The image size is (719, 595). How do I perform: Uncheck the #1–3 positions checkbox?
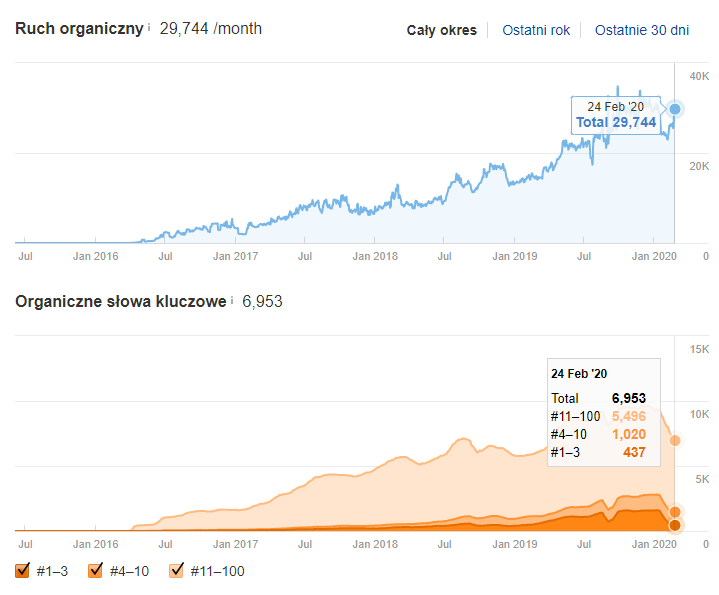coord(22,571)
